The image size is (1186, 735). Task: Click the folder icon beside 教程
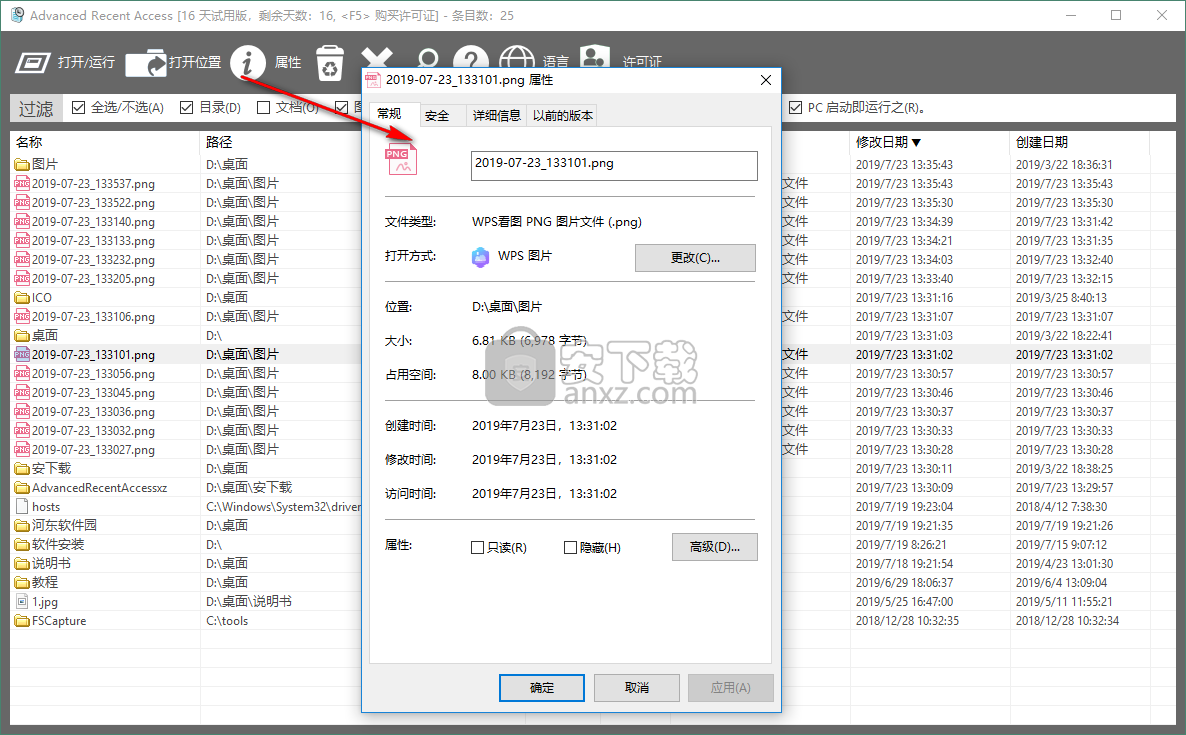coord(22,582)
